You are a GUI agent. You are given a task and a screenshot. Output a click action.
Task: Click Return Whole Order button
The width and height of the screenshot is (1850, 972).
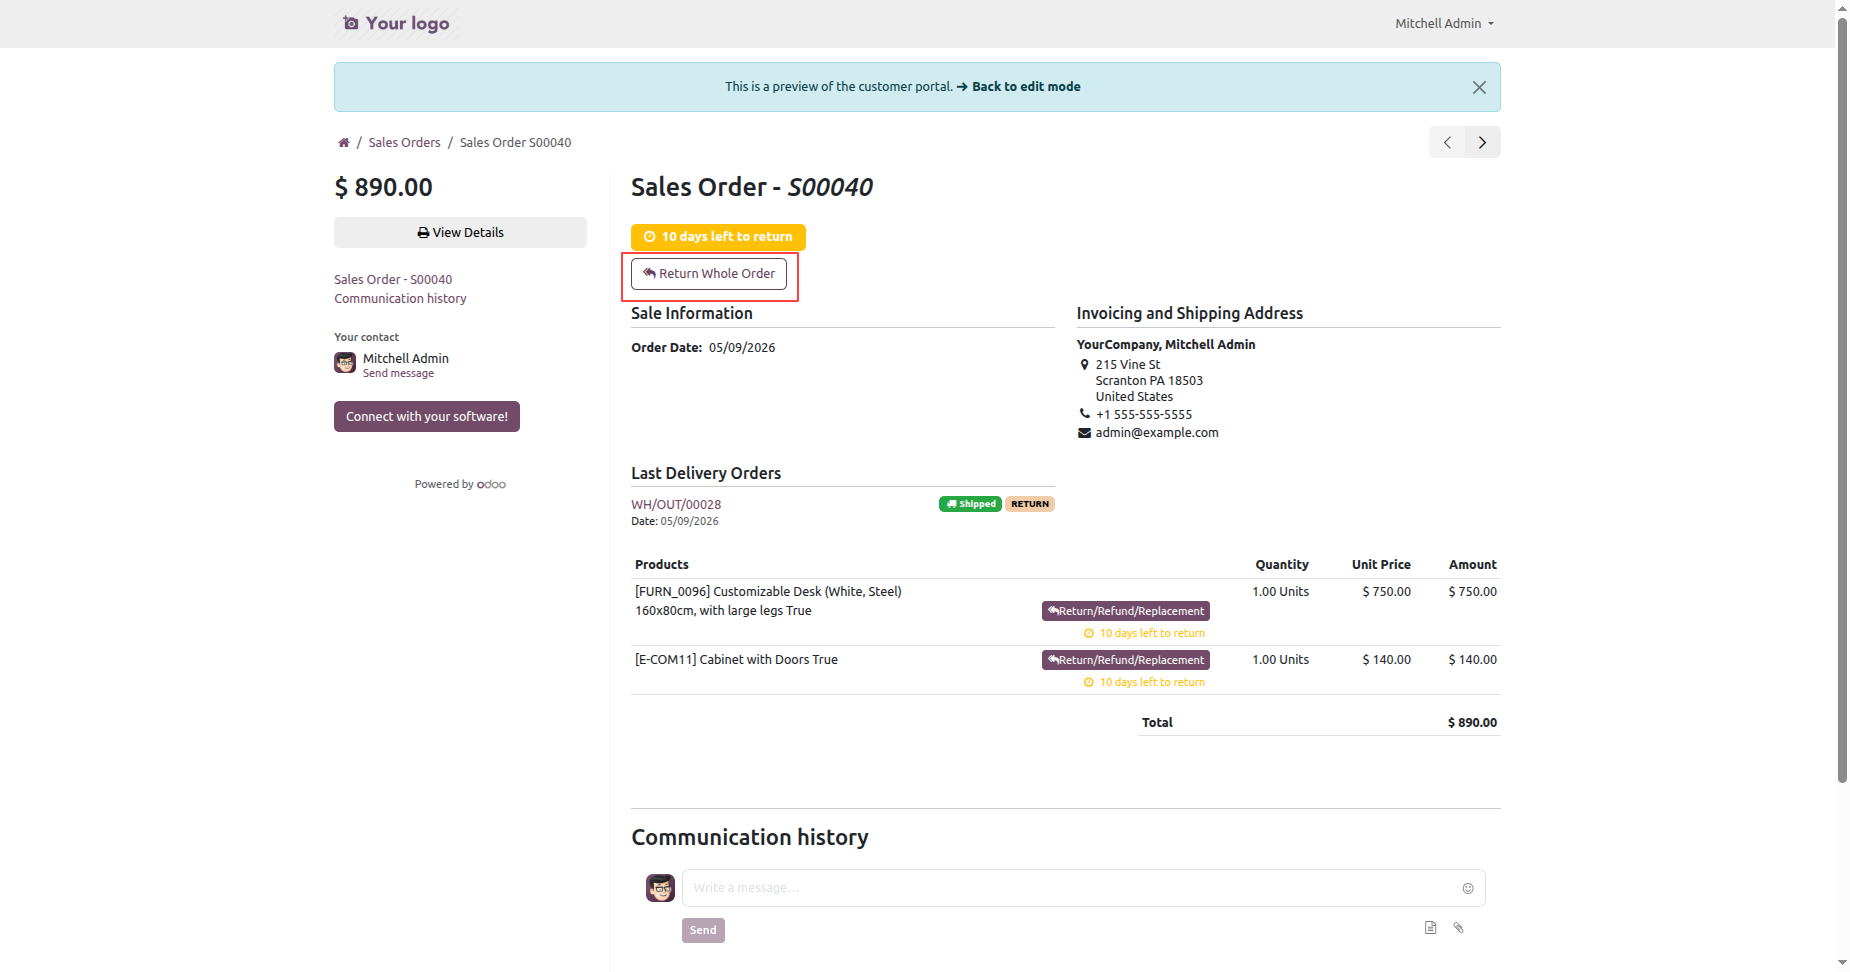point(709,274)
